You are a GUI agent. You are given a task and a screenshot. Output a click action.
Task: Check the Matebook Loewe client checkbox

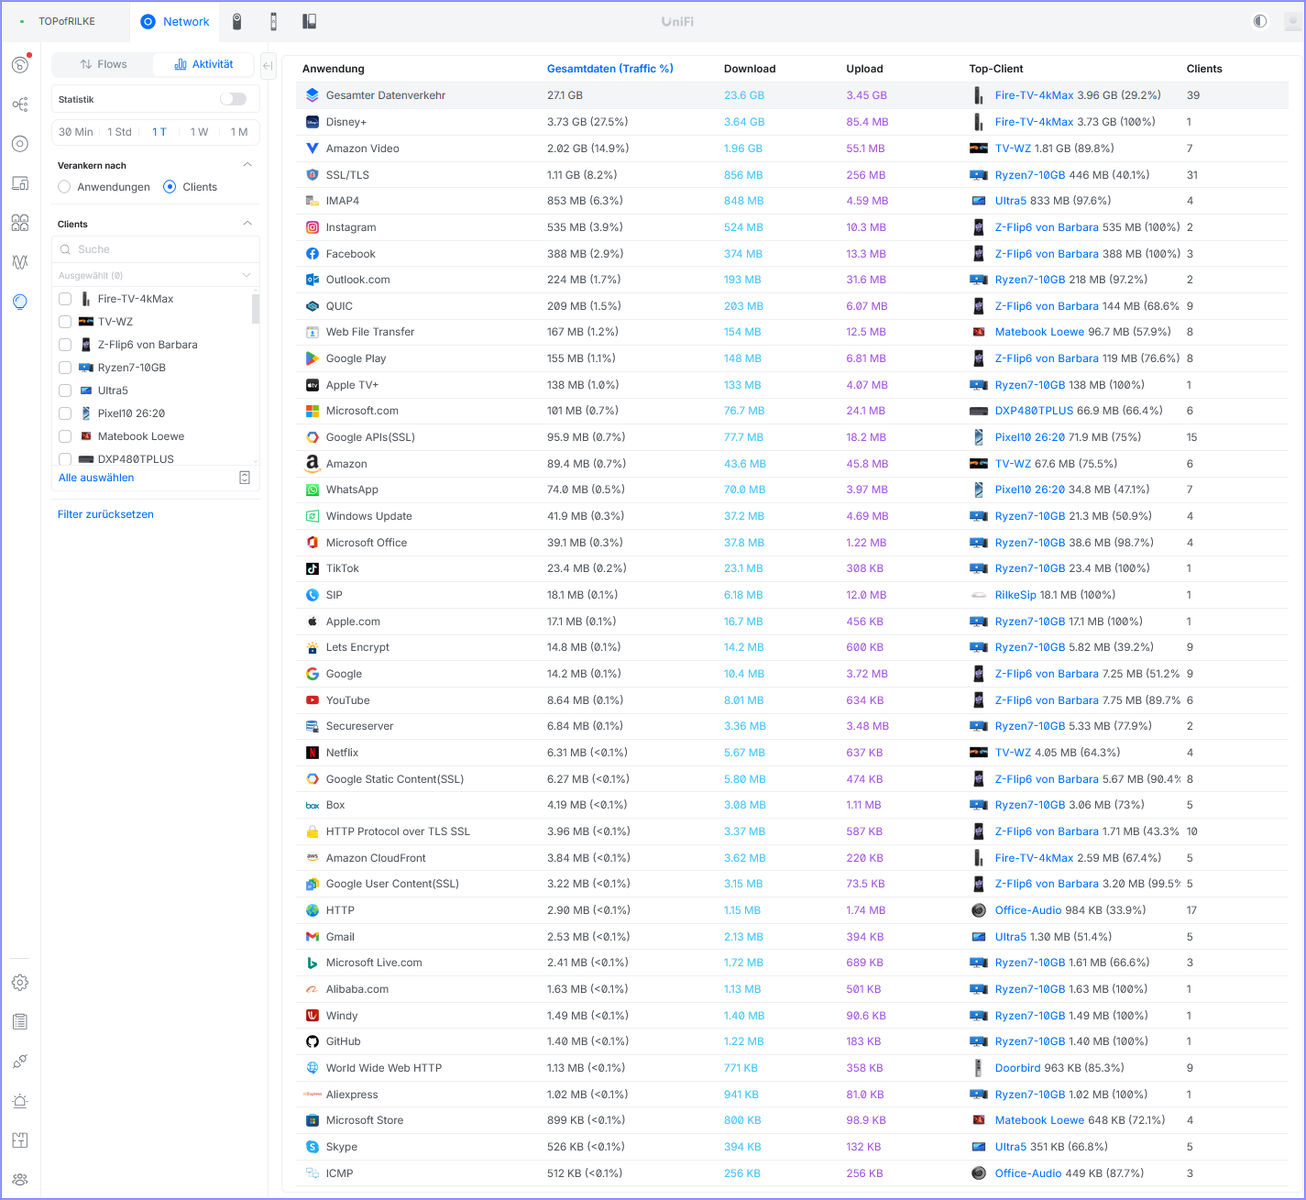65,436
